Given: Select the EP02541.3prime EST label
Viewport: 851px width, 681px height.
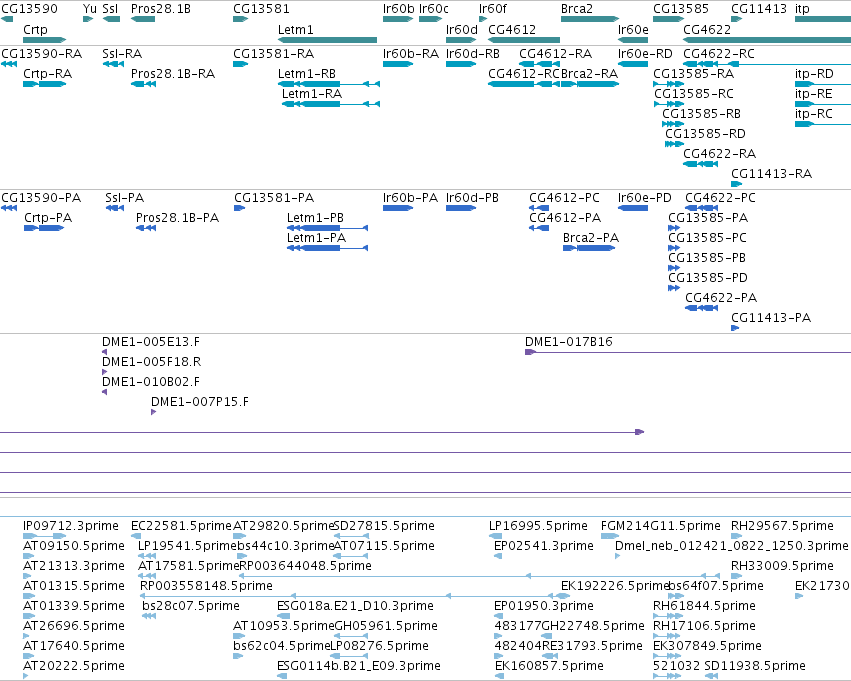Looking at the screenshot, I should click(543, 546).
